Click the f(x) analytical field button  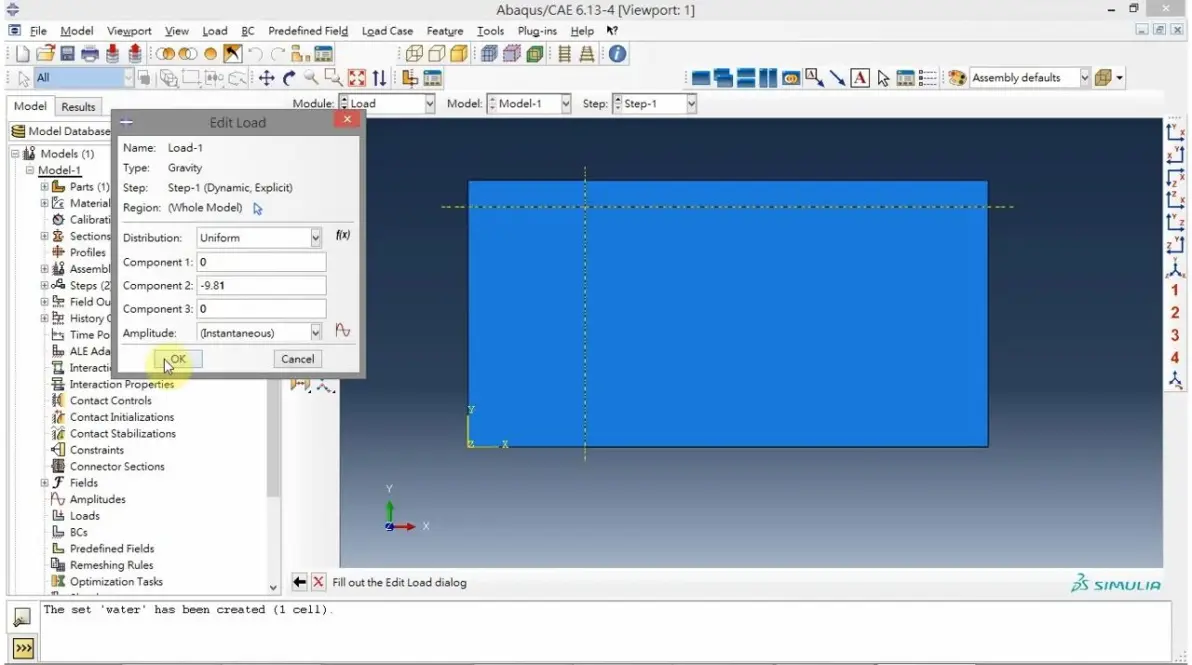tap(343, 235)
